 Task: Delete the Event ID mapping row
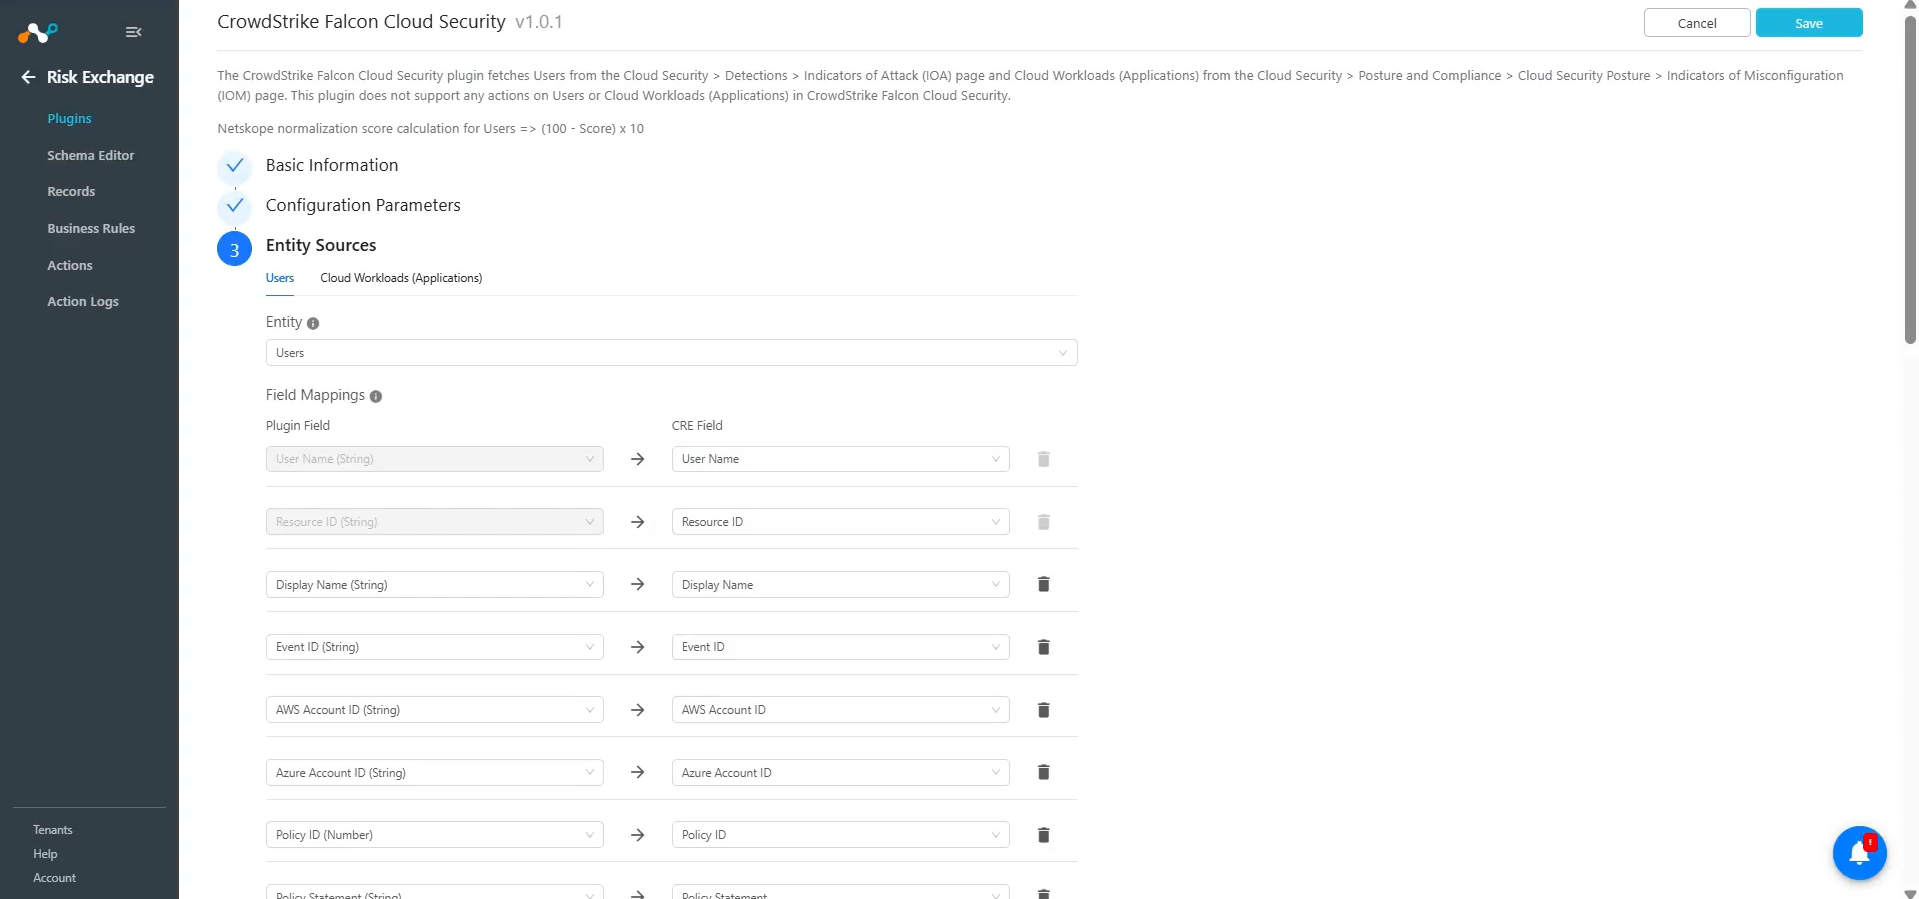pyautogui.click(x=1043, y=647)
